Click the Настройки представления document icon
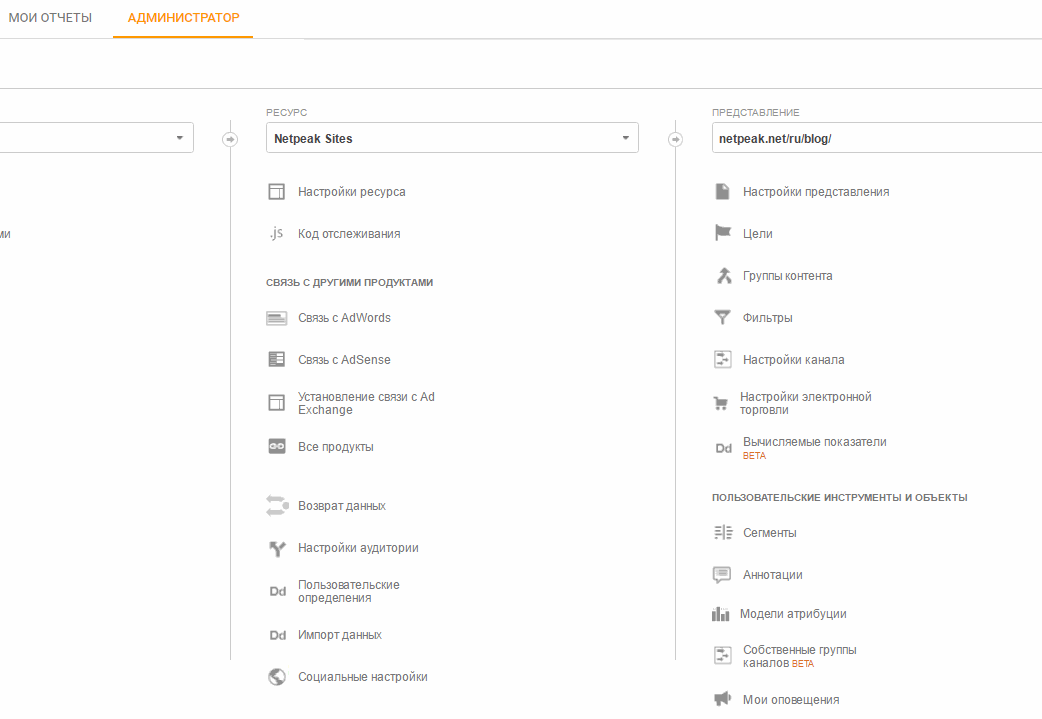This screenshot has width=1042, height=719. [722, 191]
